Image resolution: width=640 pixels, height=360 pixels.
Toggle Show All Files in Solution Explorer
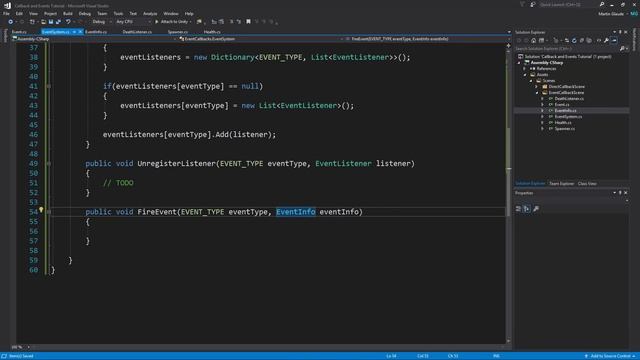(x=589, y=40)
